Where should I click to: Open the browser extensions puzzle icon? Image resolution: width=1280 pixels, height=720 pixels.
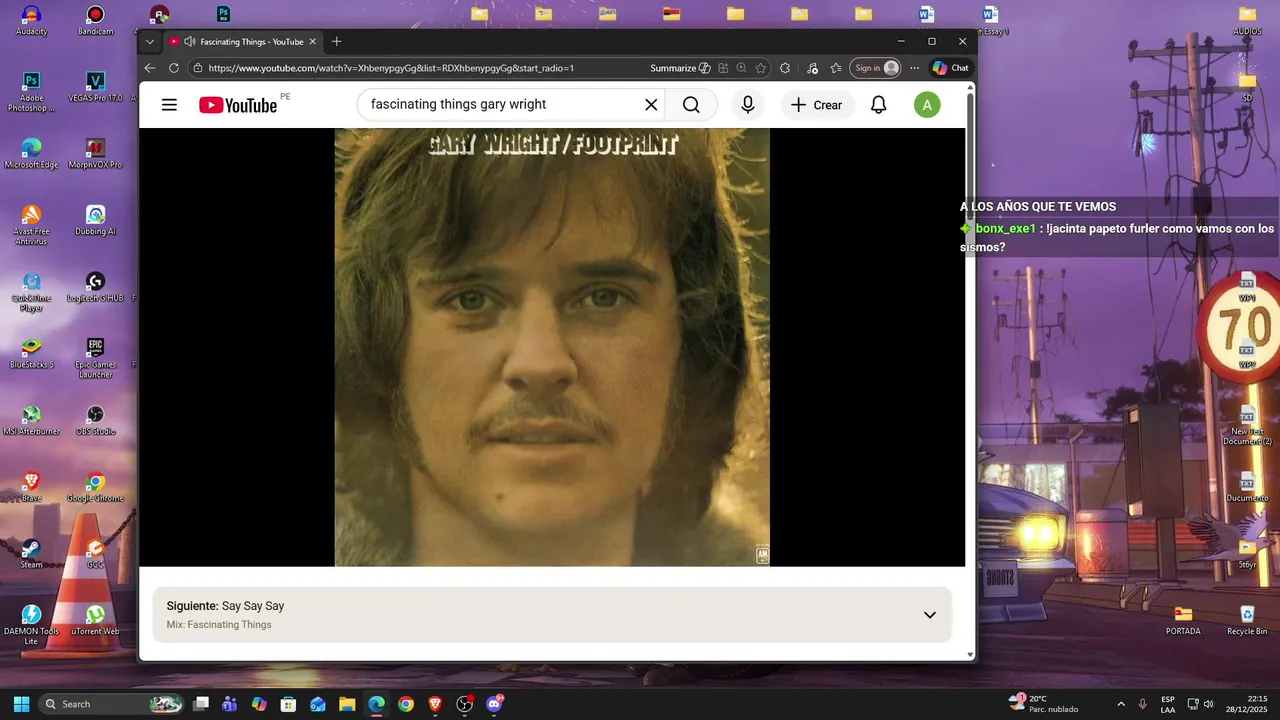pyautogui.click(x=785, y=68)
